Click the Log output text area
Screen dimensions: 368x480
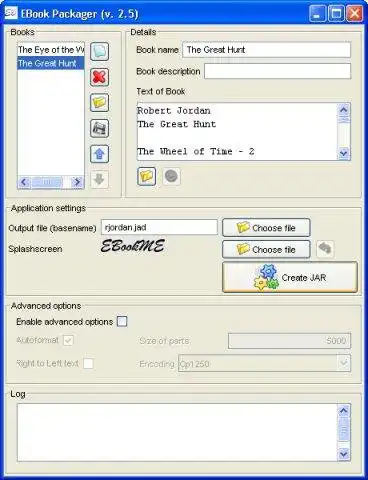tap(177, 432)
